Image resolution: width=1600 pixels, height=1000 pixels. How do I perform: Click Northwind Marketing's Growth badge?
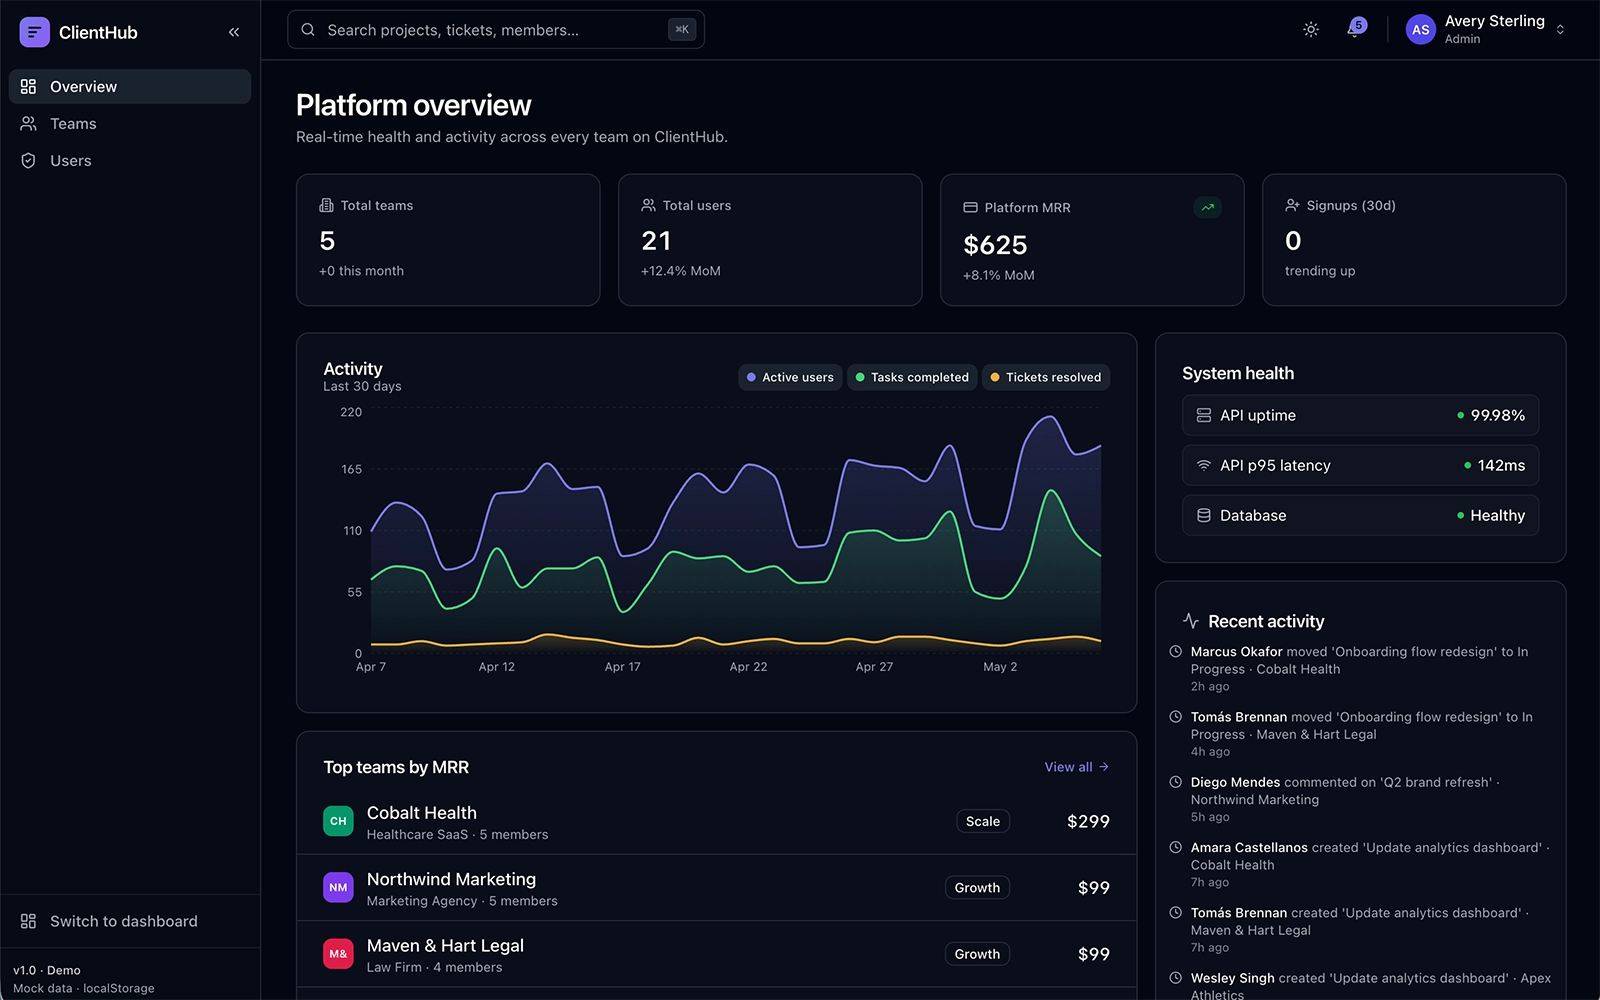coord(977,888)
